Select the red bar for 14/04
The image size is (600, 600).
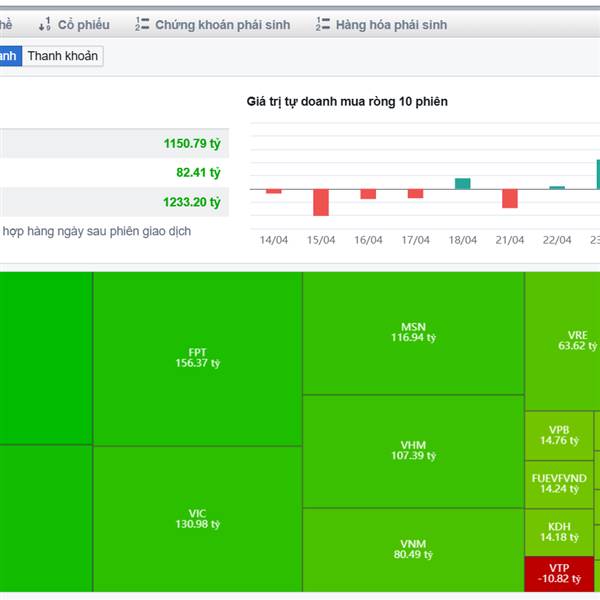tap(274, 191)
